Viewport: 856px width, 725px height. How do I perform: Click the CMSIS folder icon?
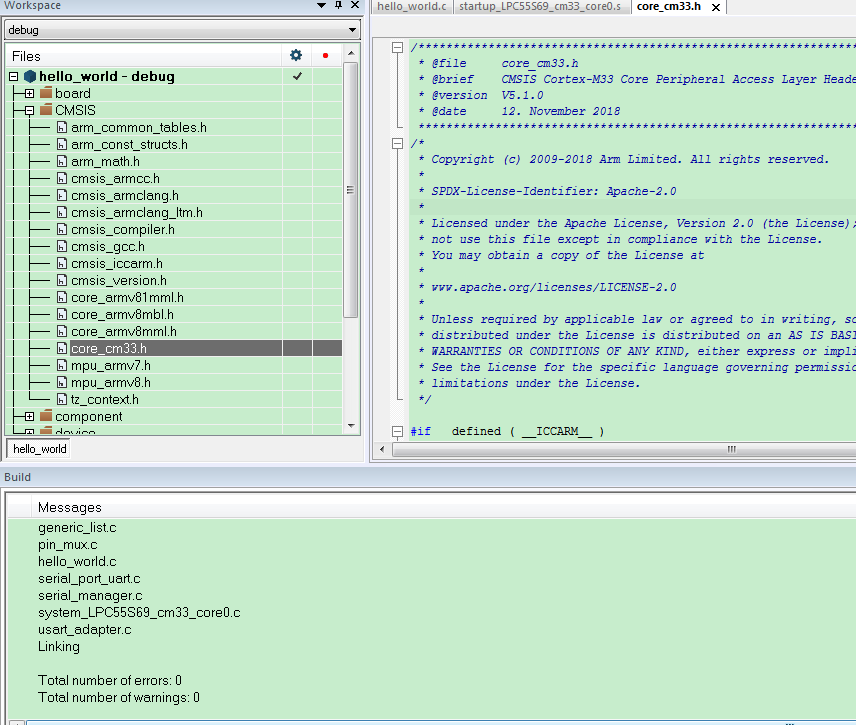[x=46, y=110]
